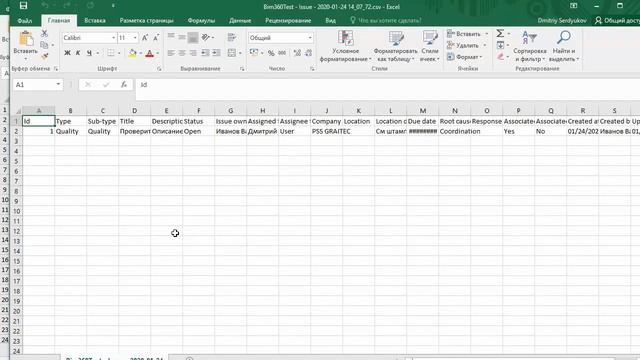Click the Ribbon Display Options icon
Viewport: 640px width, 360px height.
tap(573, 6)
